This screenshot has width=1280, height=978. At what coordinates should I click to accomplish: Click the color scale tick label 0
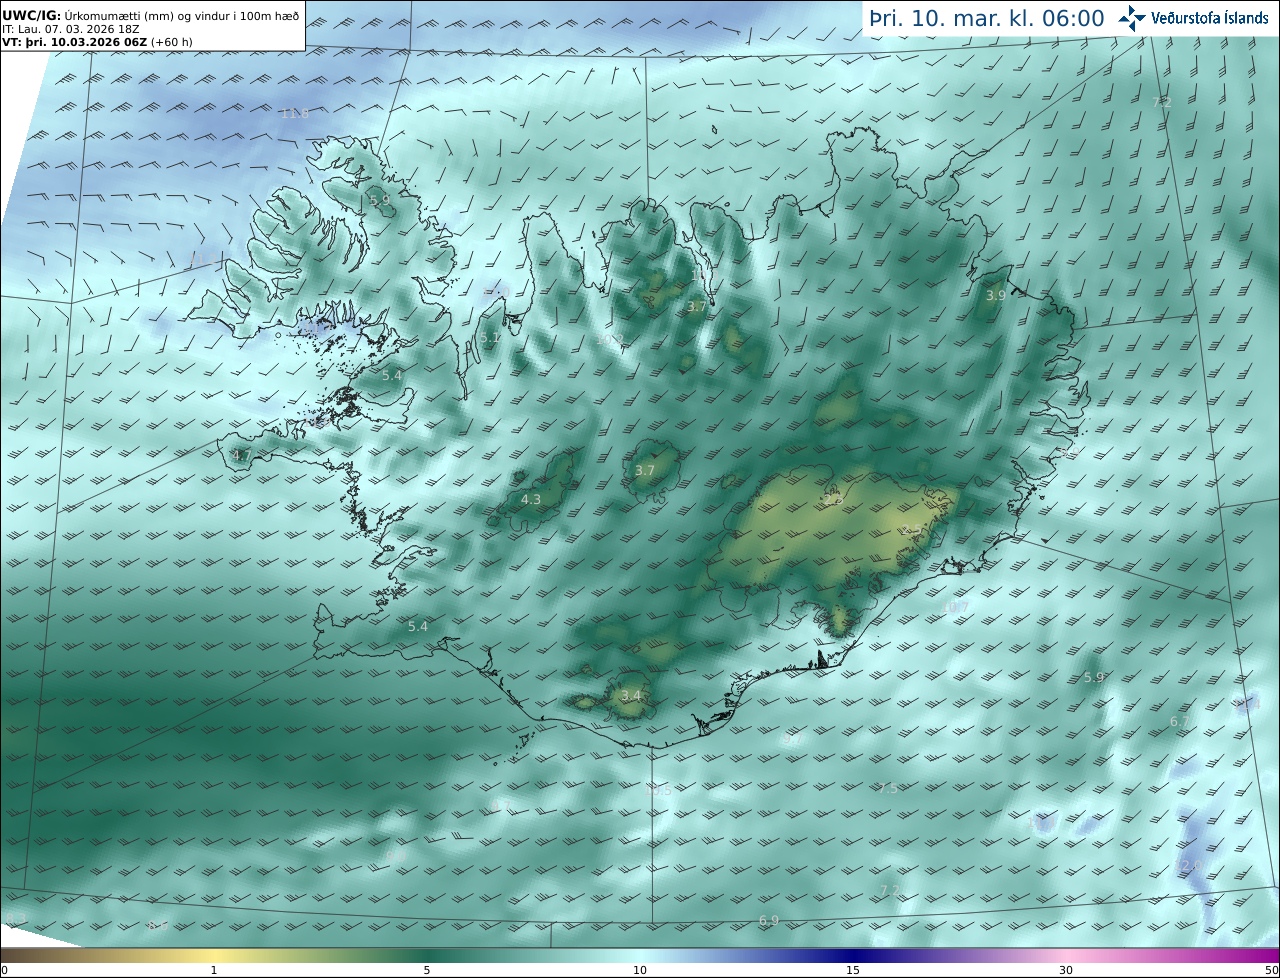4,970
